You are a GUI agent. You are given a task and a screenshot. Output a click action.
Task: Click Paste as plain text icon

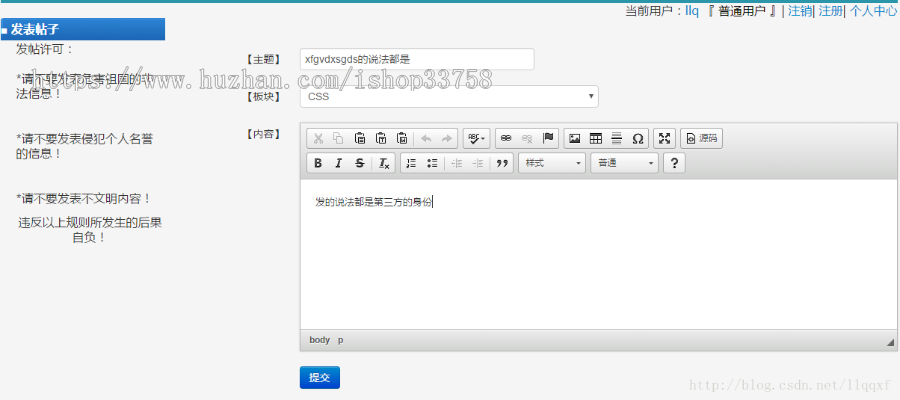pyautogui.click(x=381, y=138)
